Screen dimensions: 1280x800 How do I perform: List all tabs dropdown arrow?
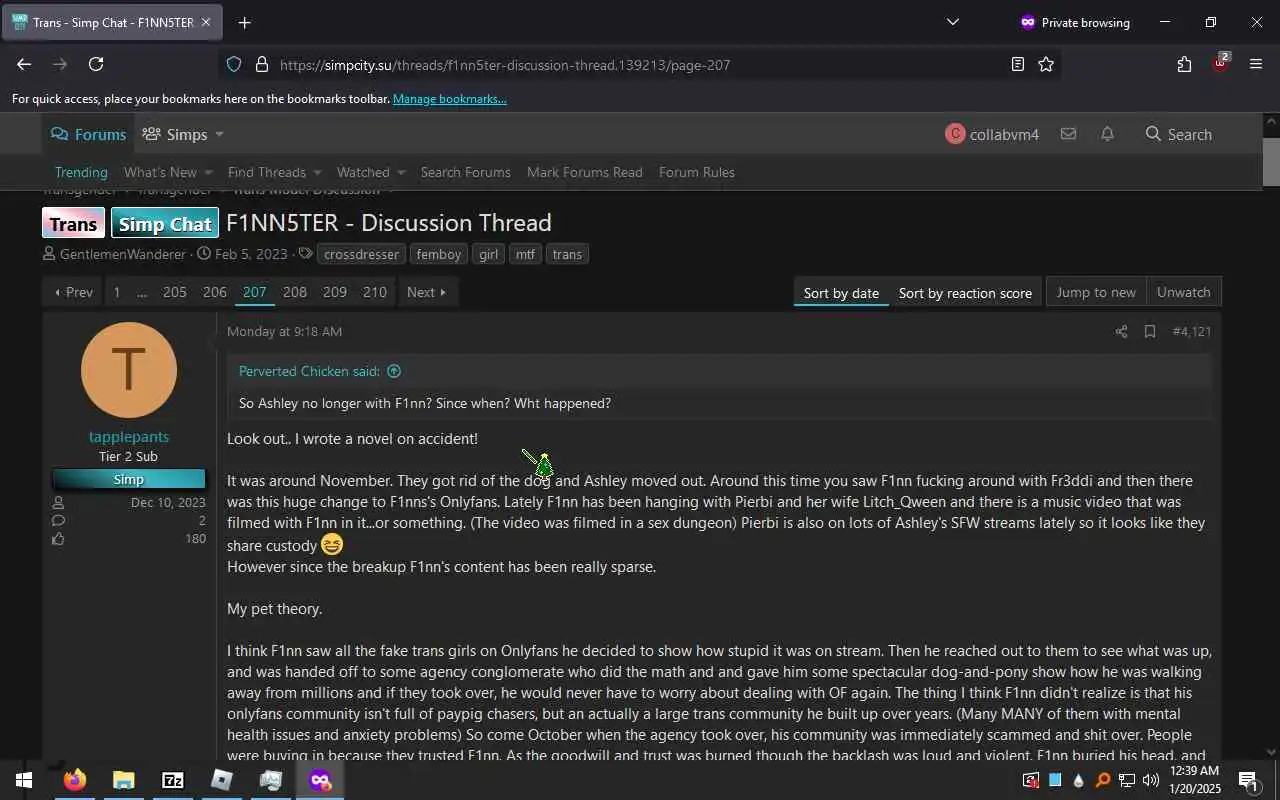pos(952,22)
